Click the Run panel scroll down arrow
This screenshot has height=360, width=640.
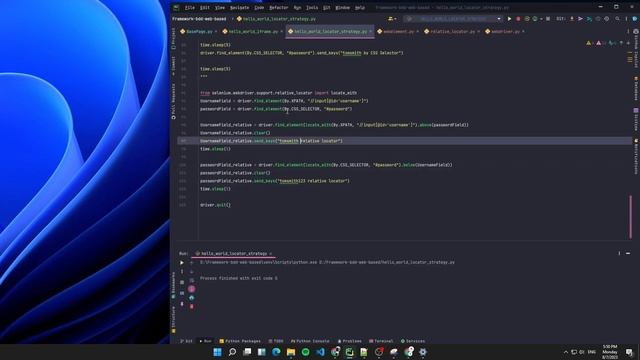(191, 271)
